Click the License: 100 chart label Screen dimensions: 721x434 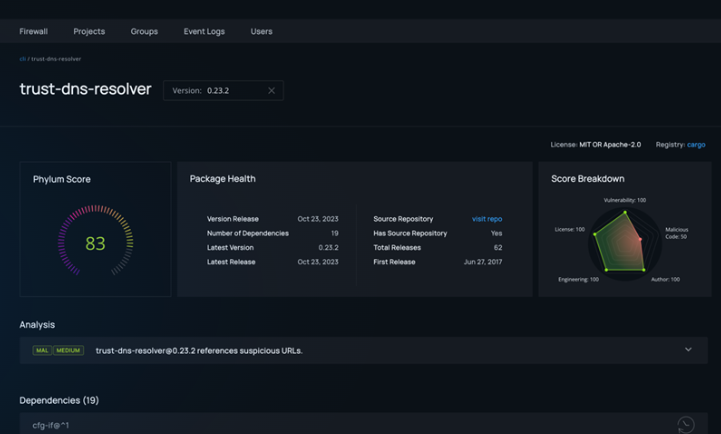click(x=570, y=229)
